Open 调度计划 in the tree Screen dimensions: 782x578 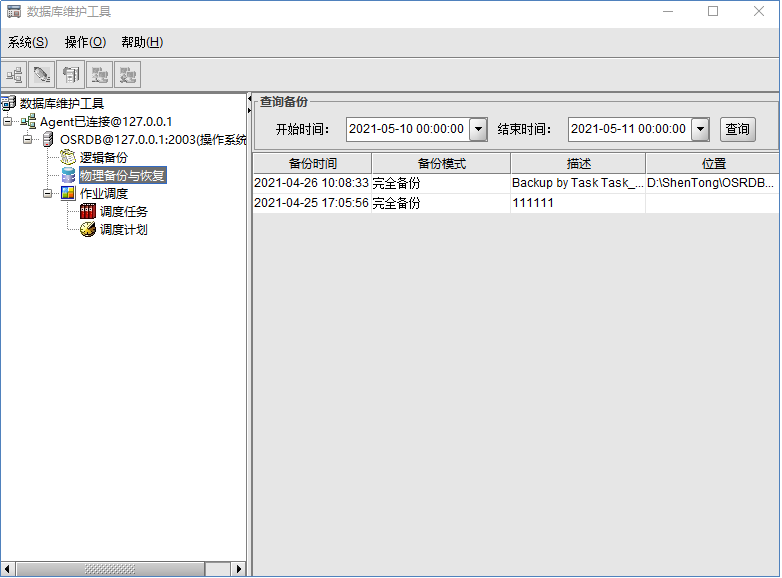124,229
